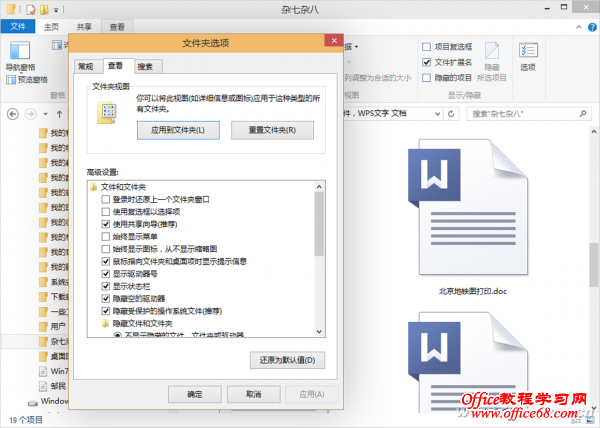Enable 始终显示图标，从不显示缩略图 checkbox
The width and height of the screenshot is (600, 428).
[x=106, y=249]
